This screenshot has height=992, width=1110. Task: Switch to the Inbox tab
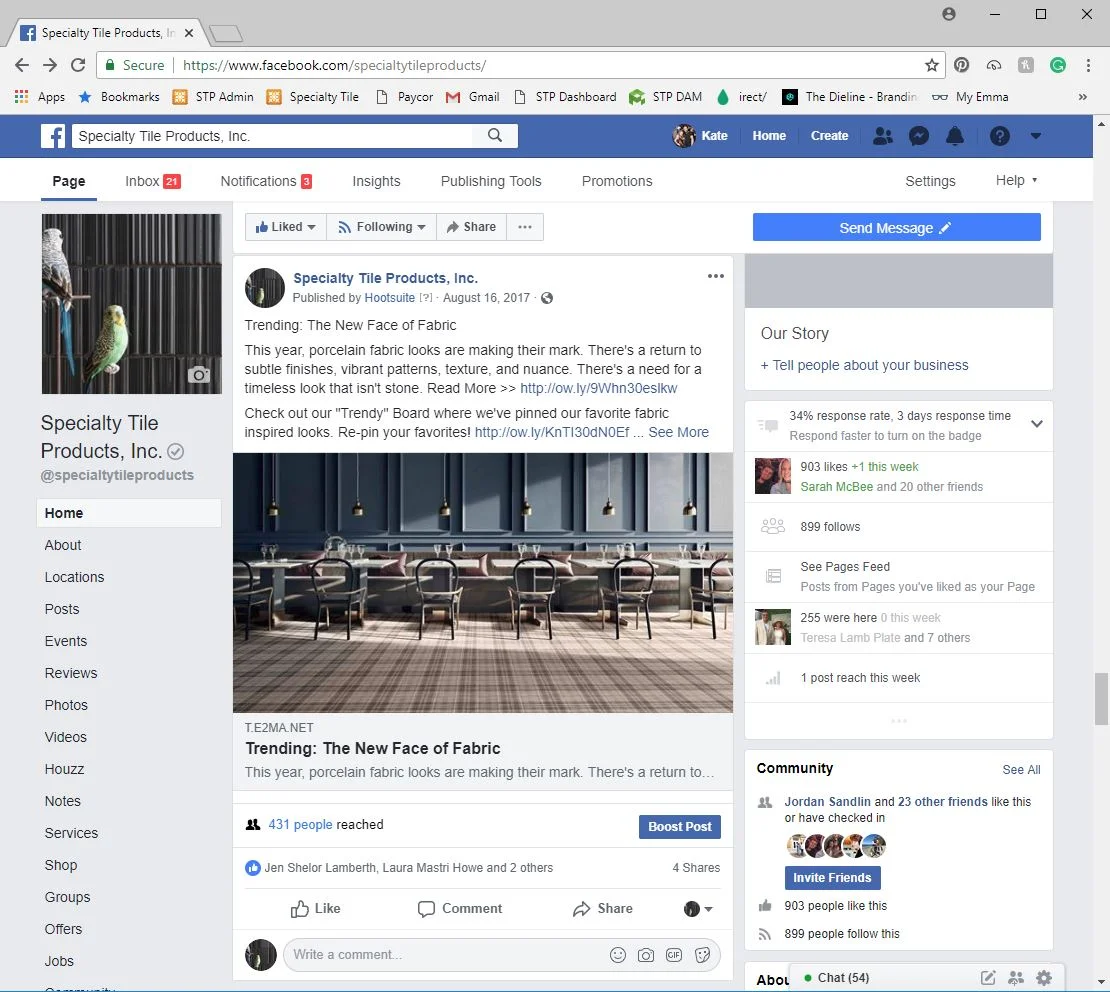point(153,181)
